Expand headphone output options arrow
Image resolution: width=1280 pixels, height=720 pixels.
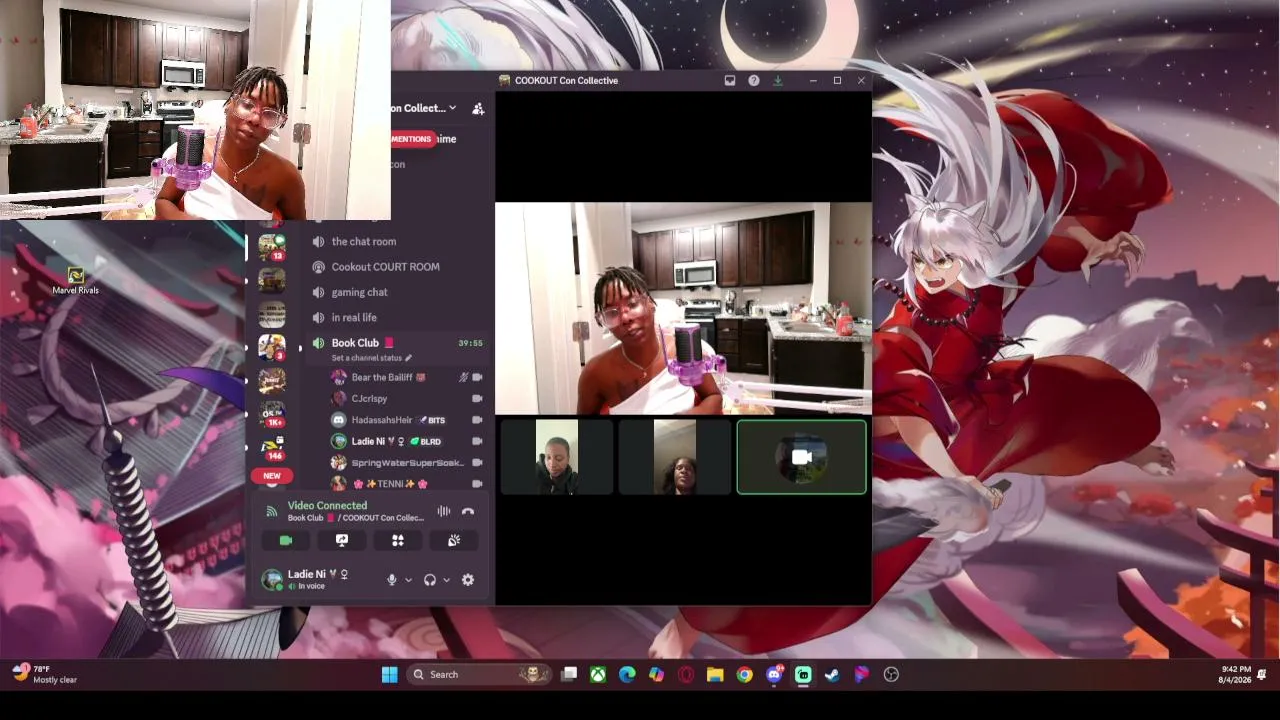[446, 580]
